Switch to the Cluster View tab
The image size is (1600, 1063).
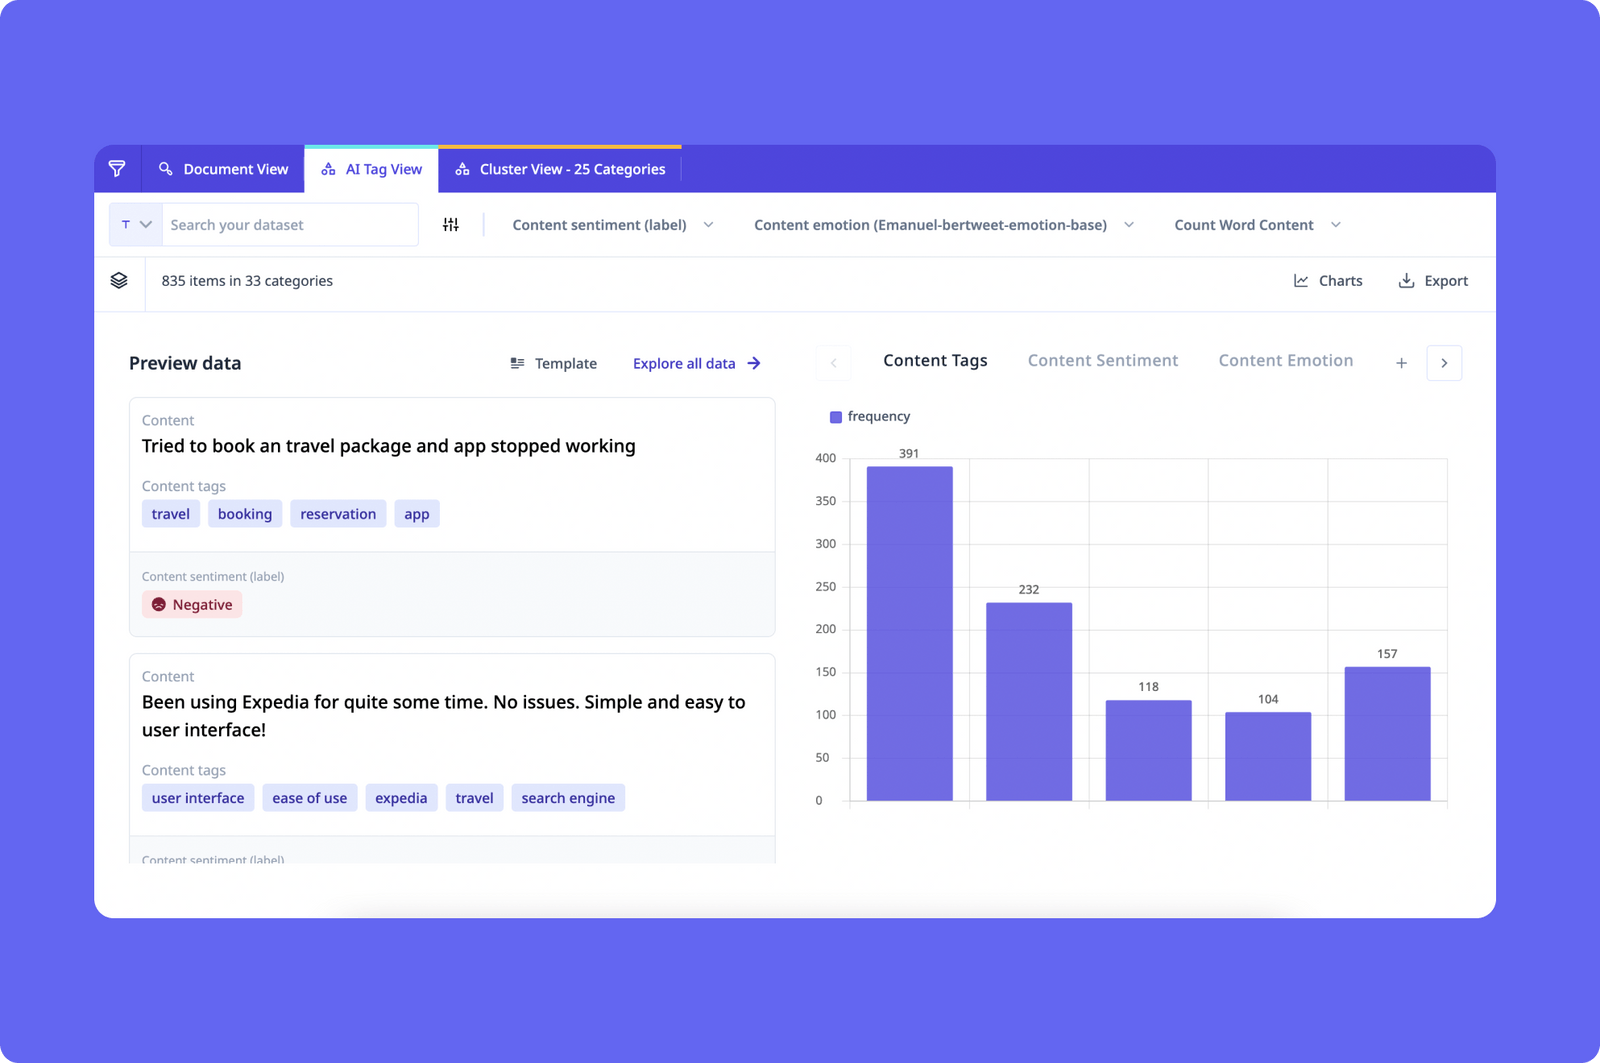tap(560, 168)
